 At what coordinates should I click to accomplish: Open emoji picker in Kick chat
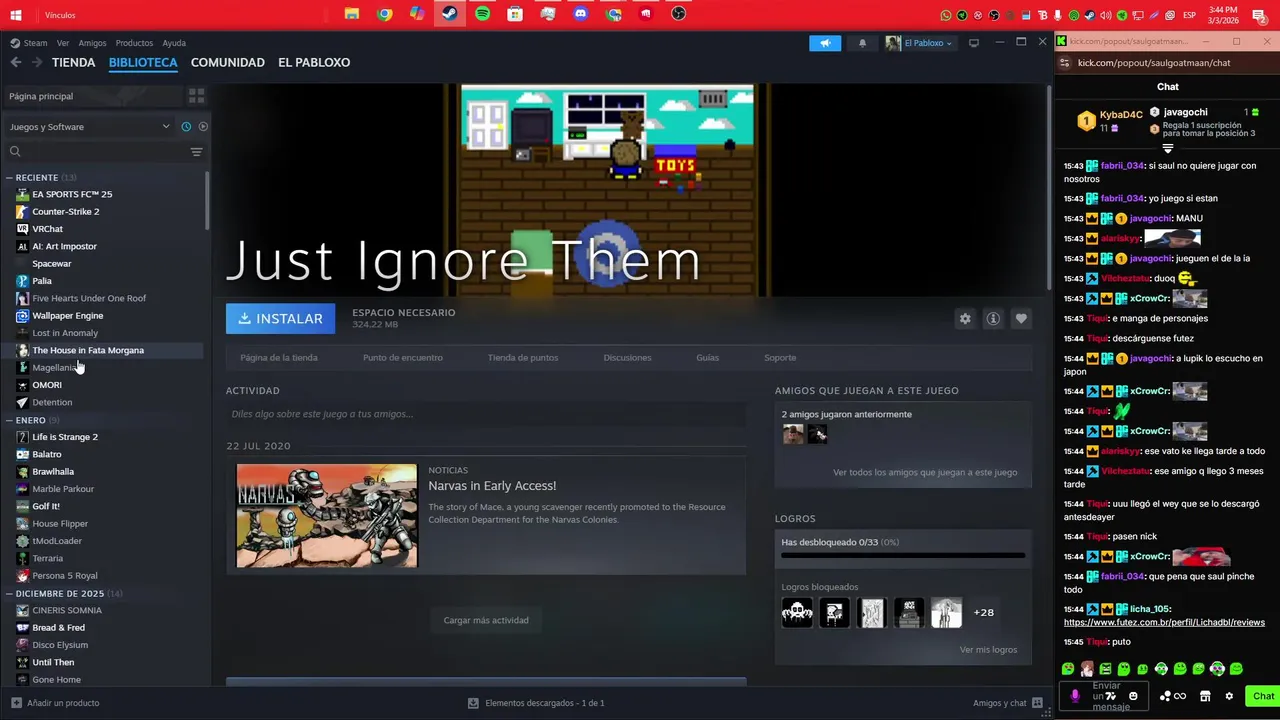(1133, 696)
